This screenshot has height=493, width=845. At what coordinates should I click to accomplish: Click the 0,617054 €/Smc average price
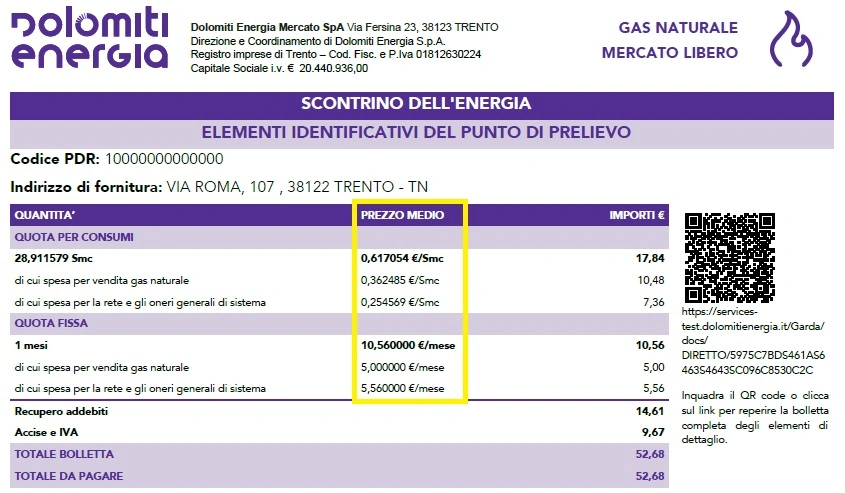(x=402, y=259)
